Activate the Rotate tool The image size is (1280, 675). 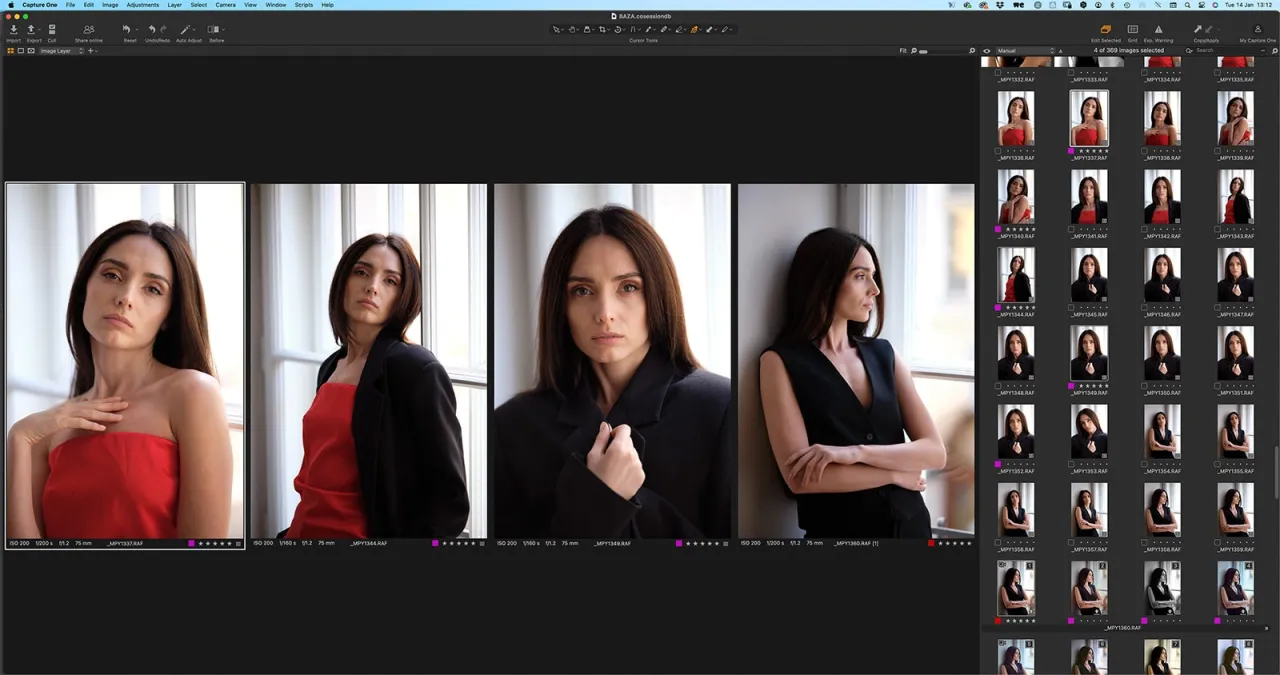618,30
